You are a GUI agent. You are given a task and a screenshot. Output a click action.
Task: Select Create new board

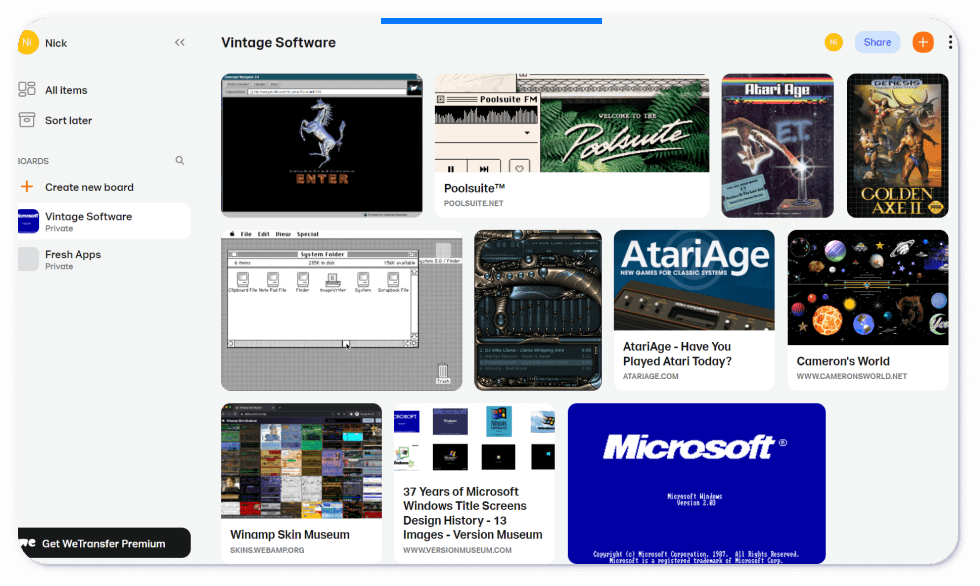pyautogui.click(x=89, y=187)
